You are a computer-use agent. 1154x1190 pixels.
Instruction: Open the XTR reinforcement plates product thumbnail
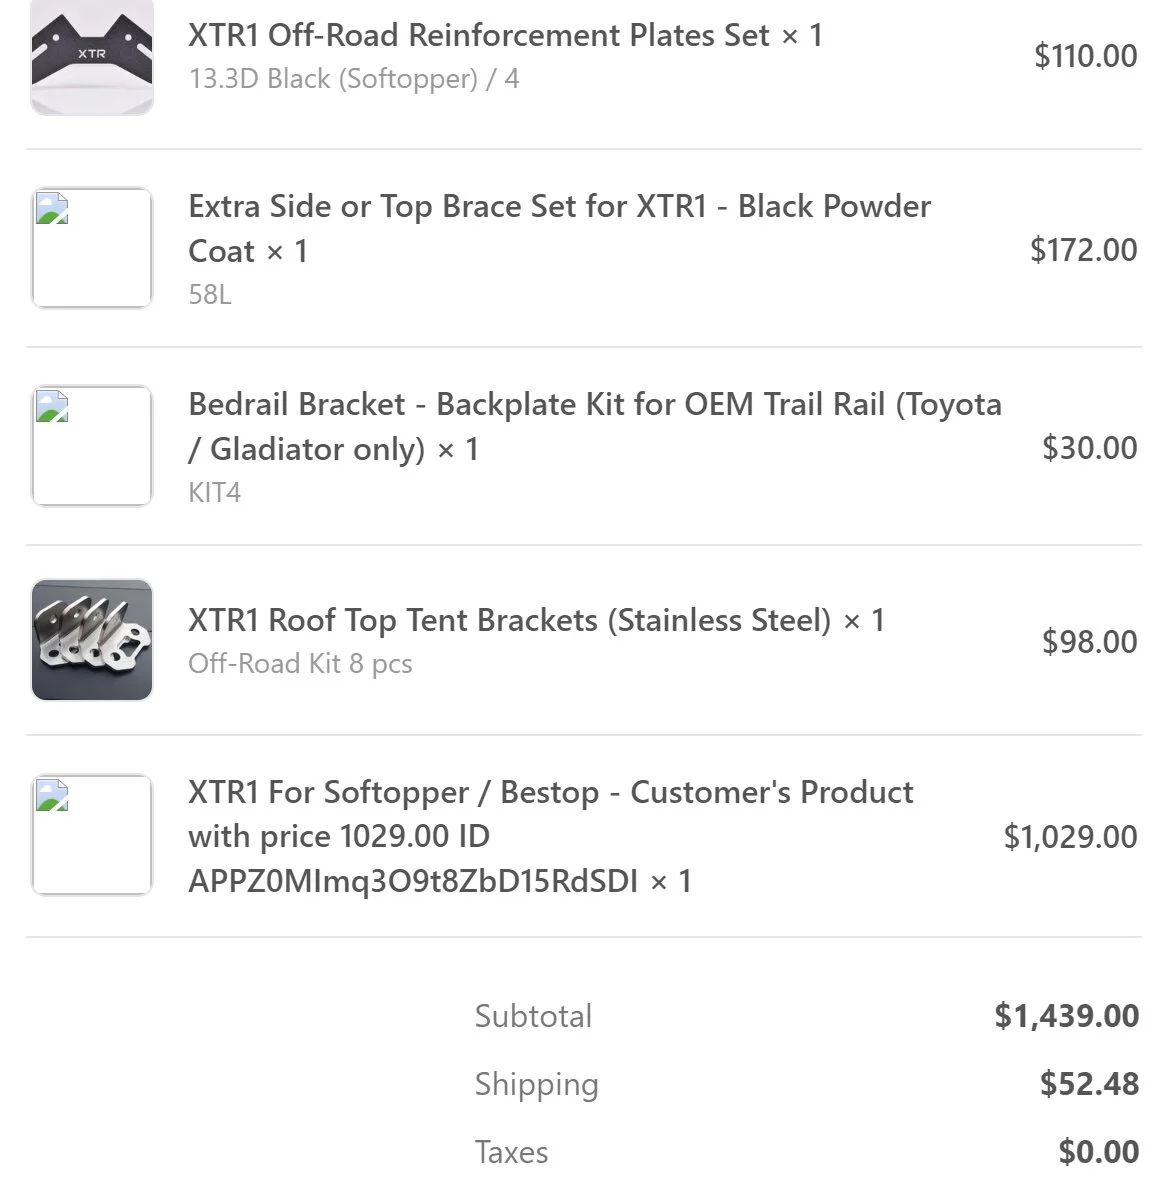[92, 57]
